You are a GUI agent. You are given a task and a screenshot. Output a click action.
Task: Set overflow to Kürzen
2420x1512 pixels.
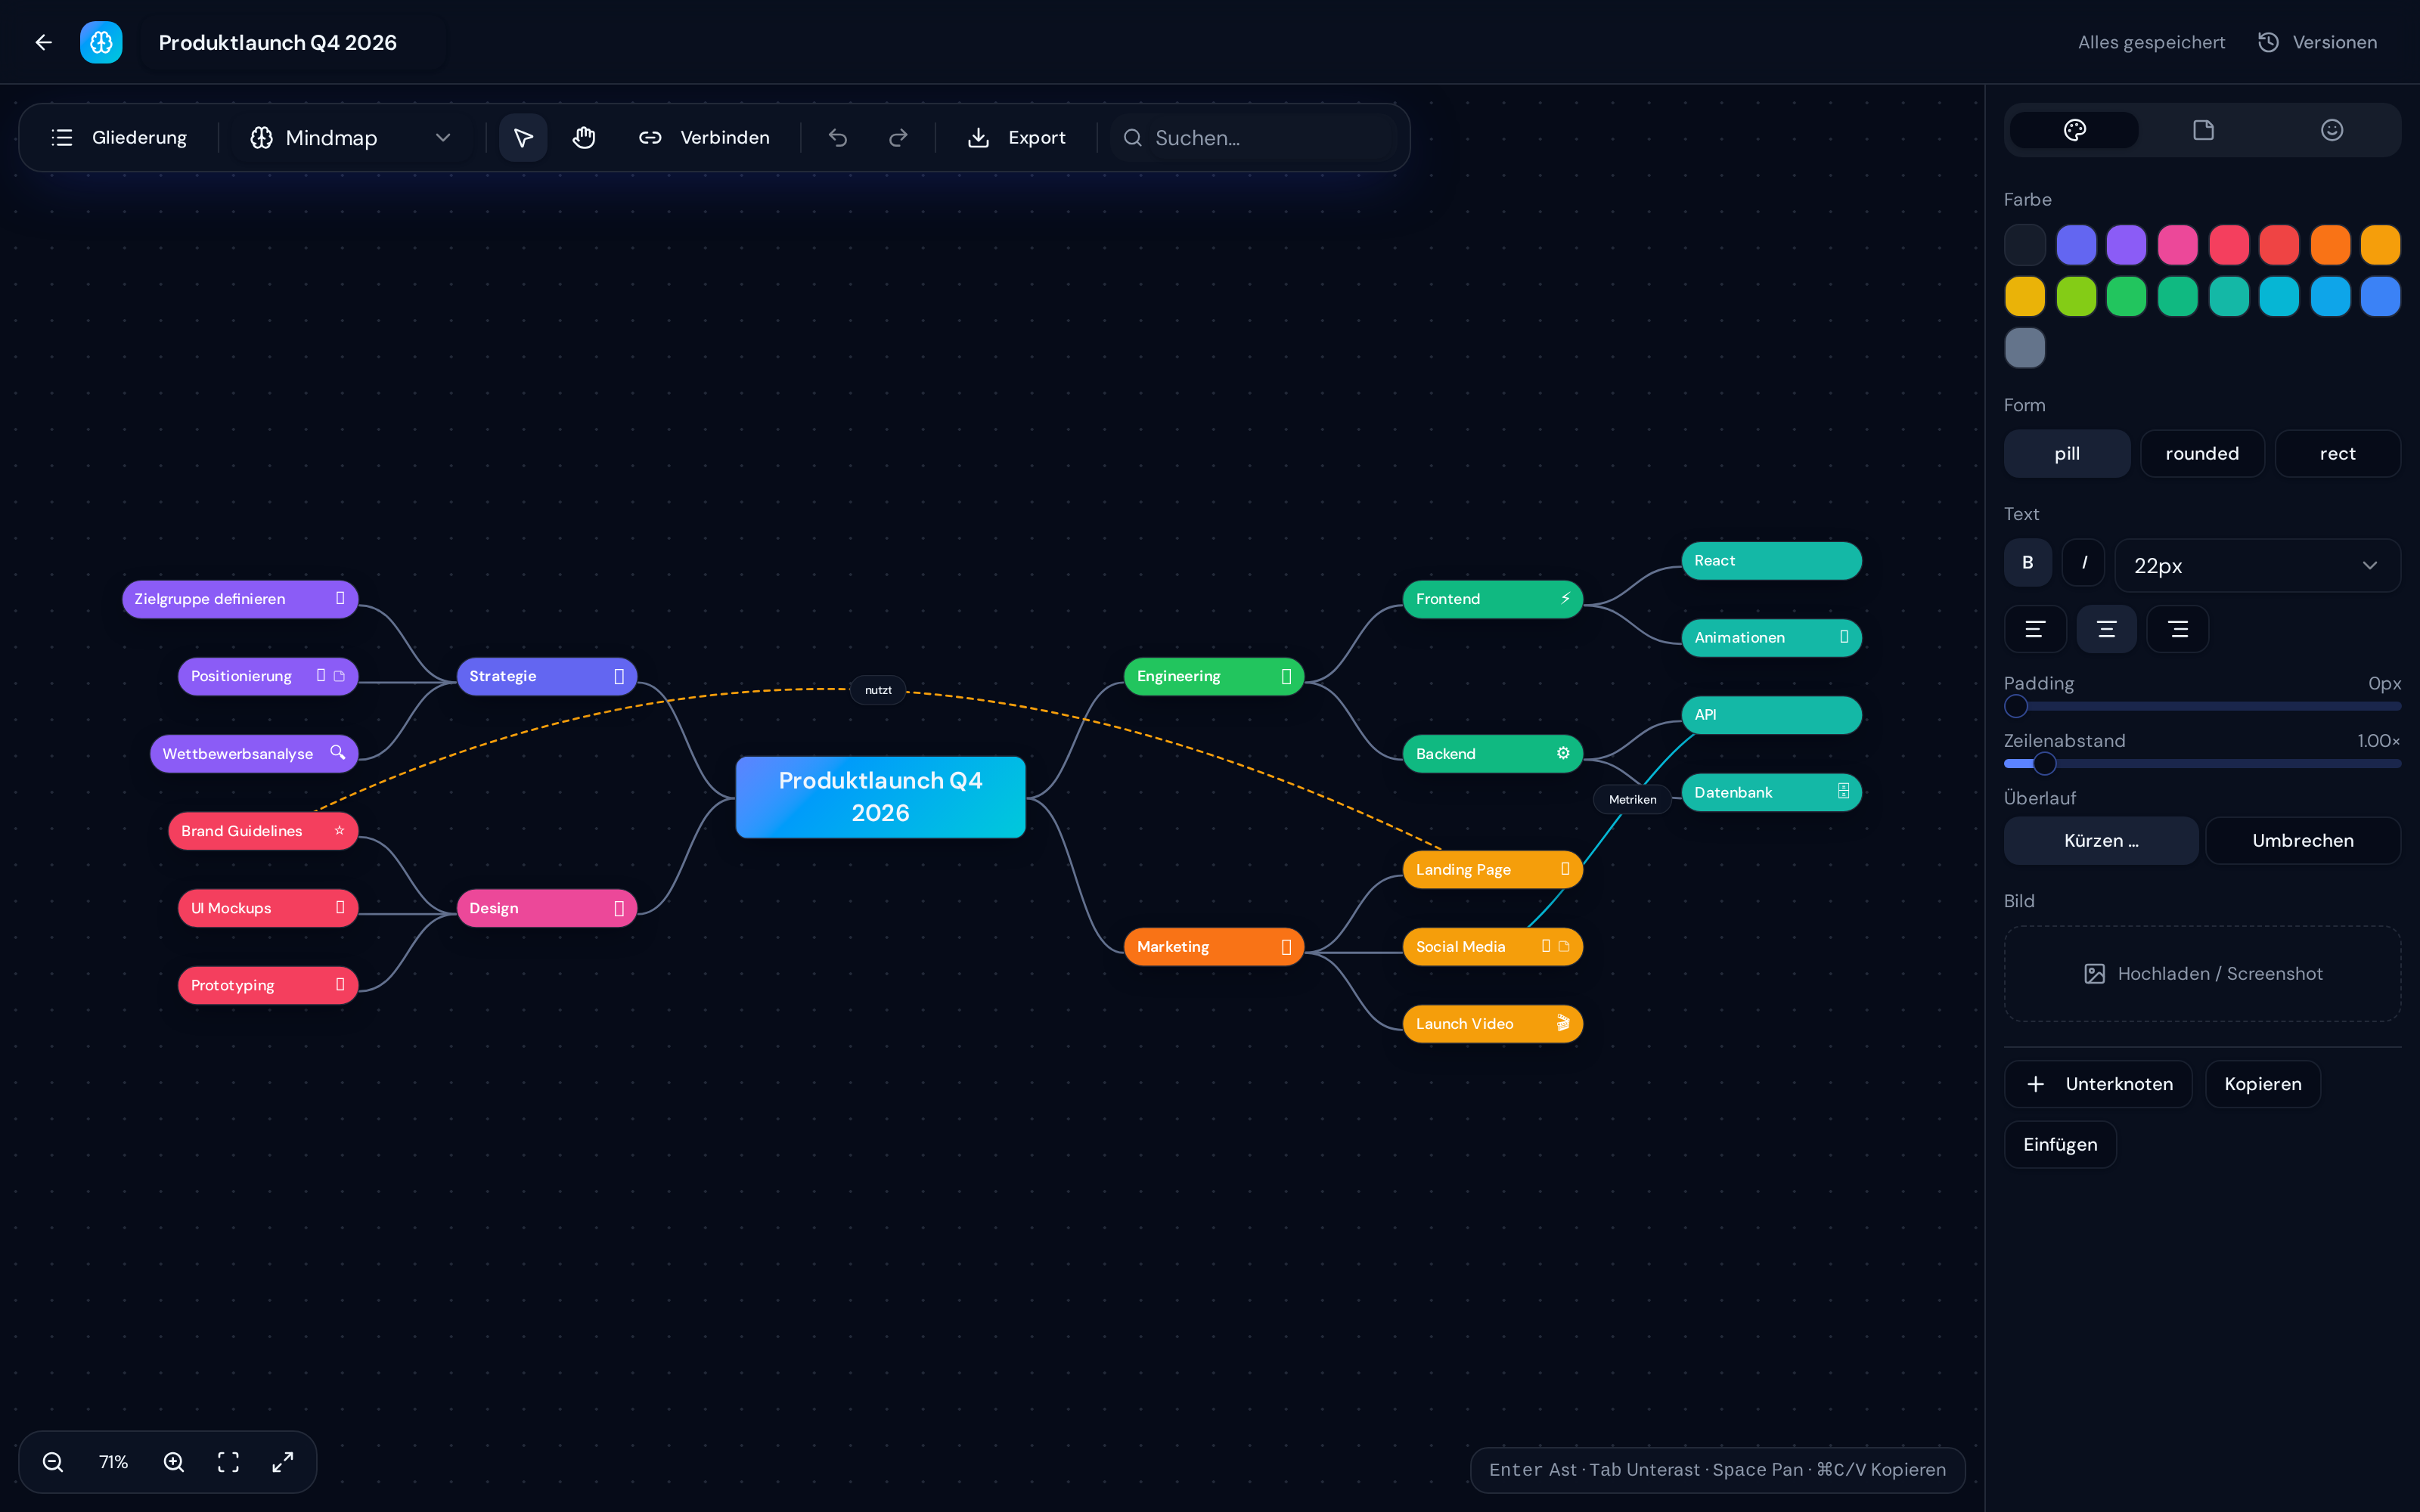coord(2101,841)
